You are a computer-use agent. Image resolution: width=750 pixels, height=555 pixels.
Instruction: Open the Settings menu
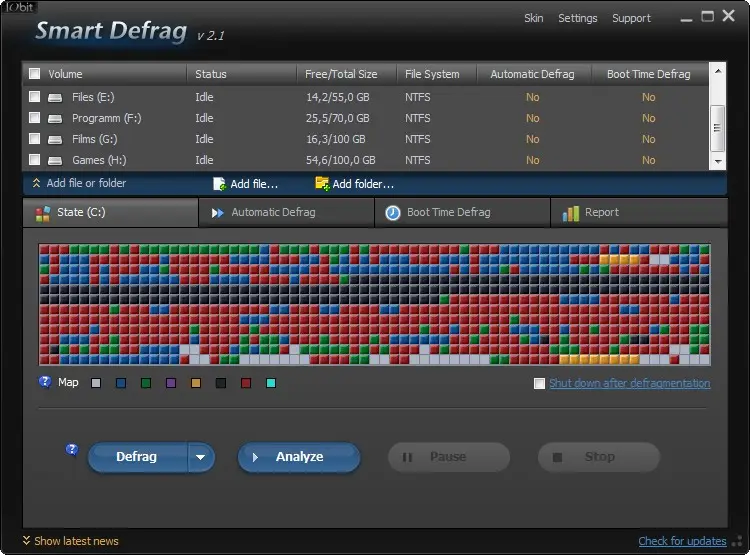[x=578, y=19]
